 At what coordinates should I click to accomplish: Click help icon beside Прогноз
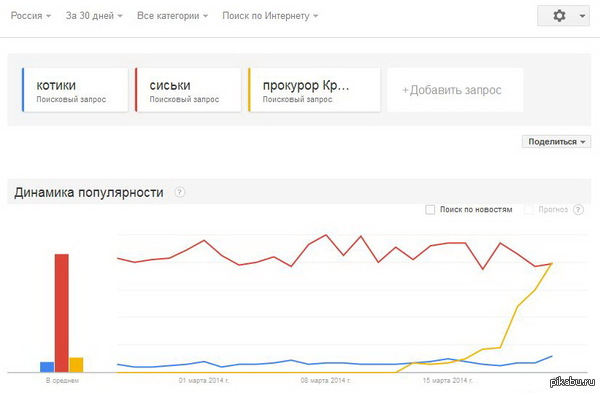click(x=578, y=210)
